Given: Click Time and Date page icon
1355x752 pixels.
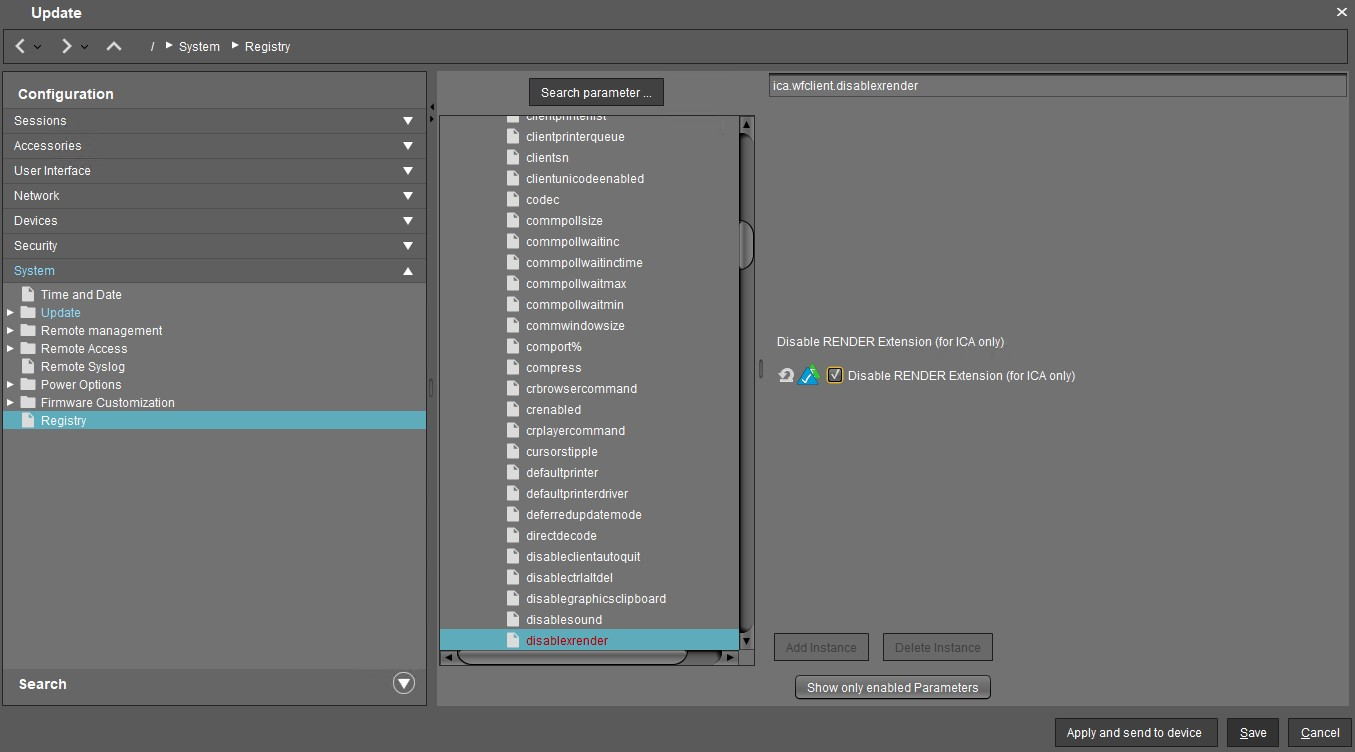Looking at the screenshot, I should click(x=28, y=295).
